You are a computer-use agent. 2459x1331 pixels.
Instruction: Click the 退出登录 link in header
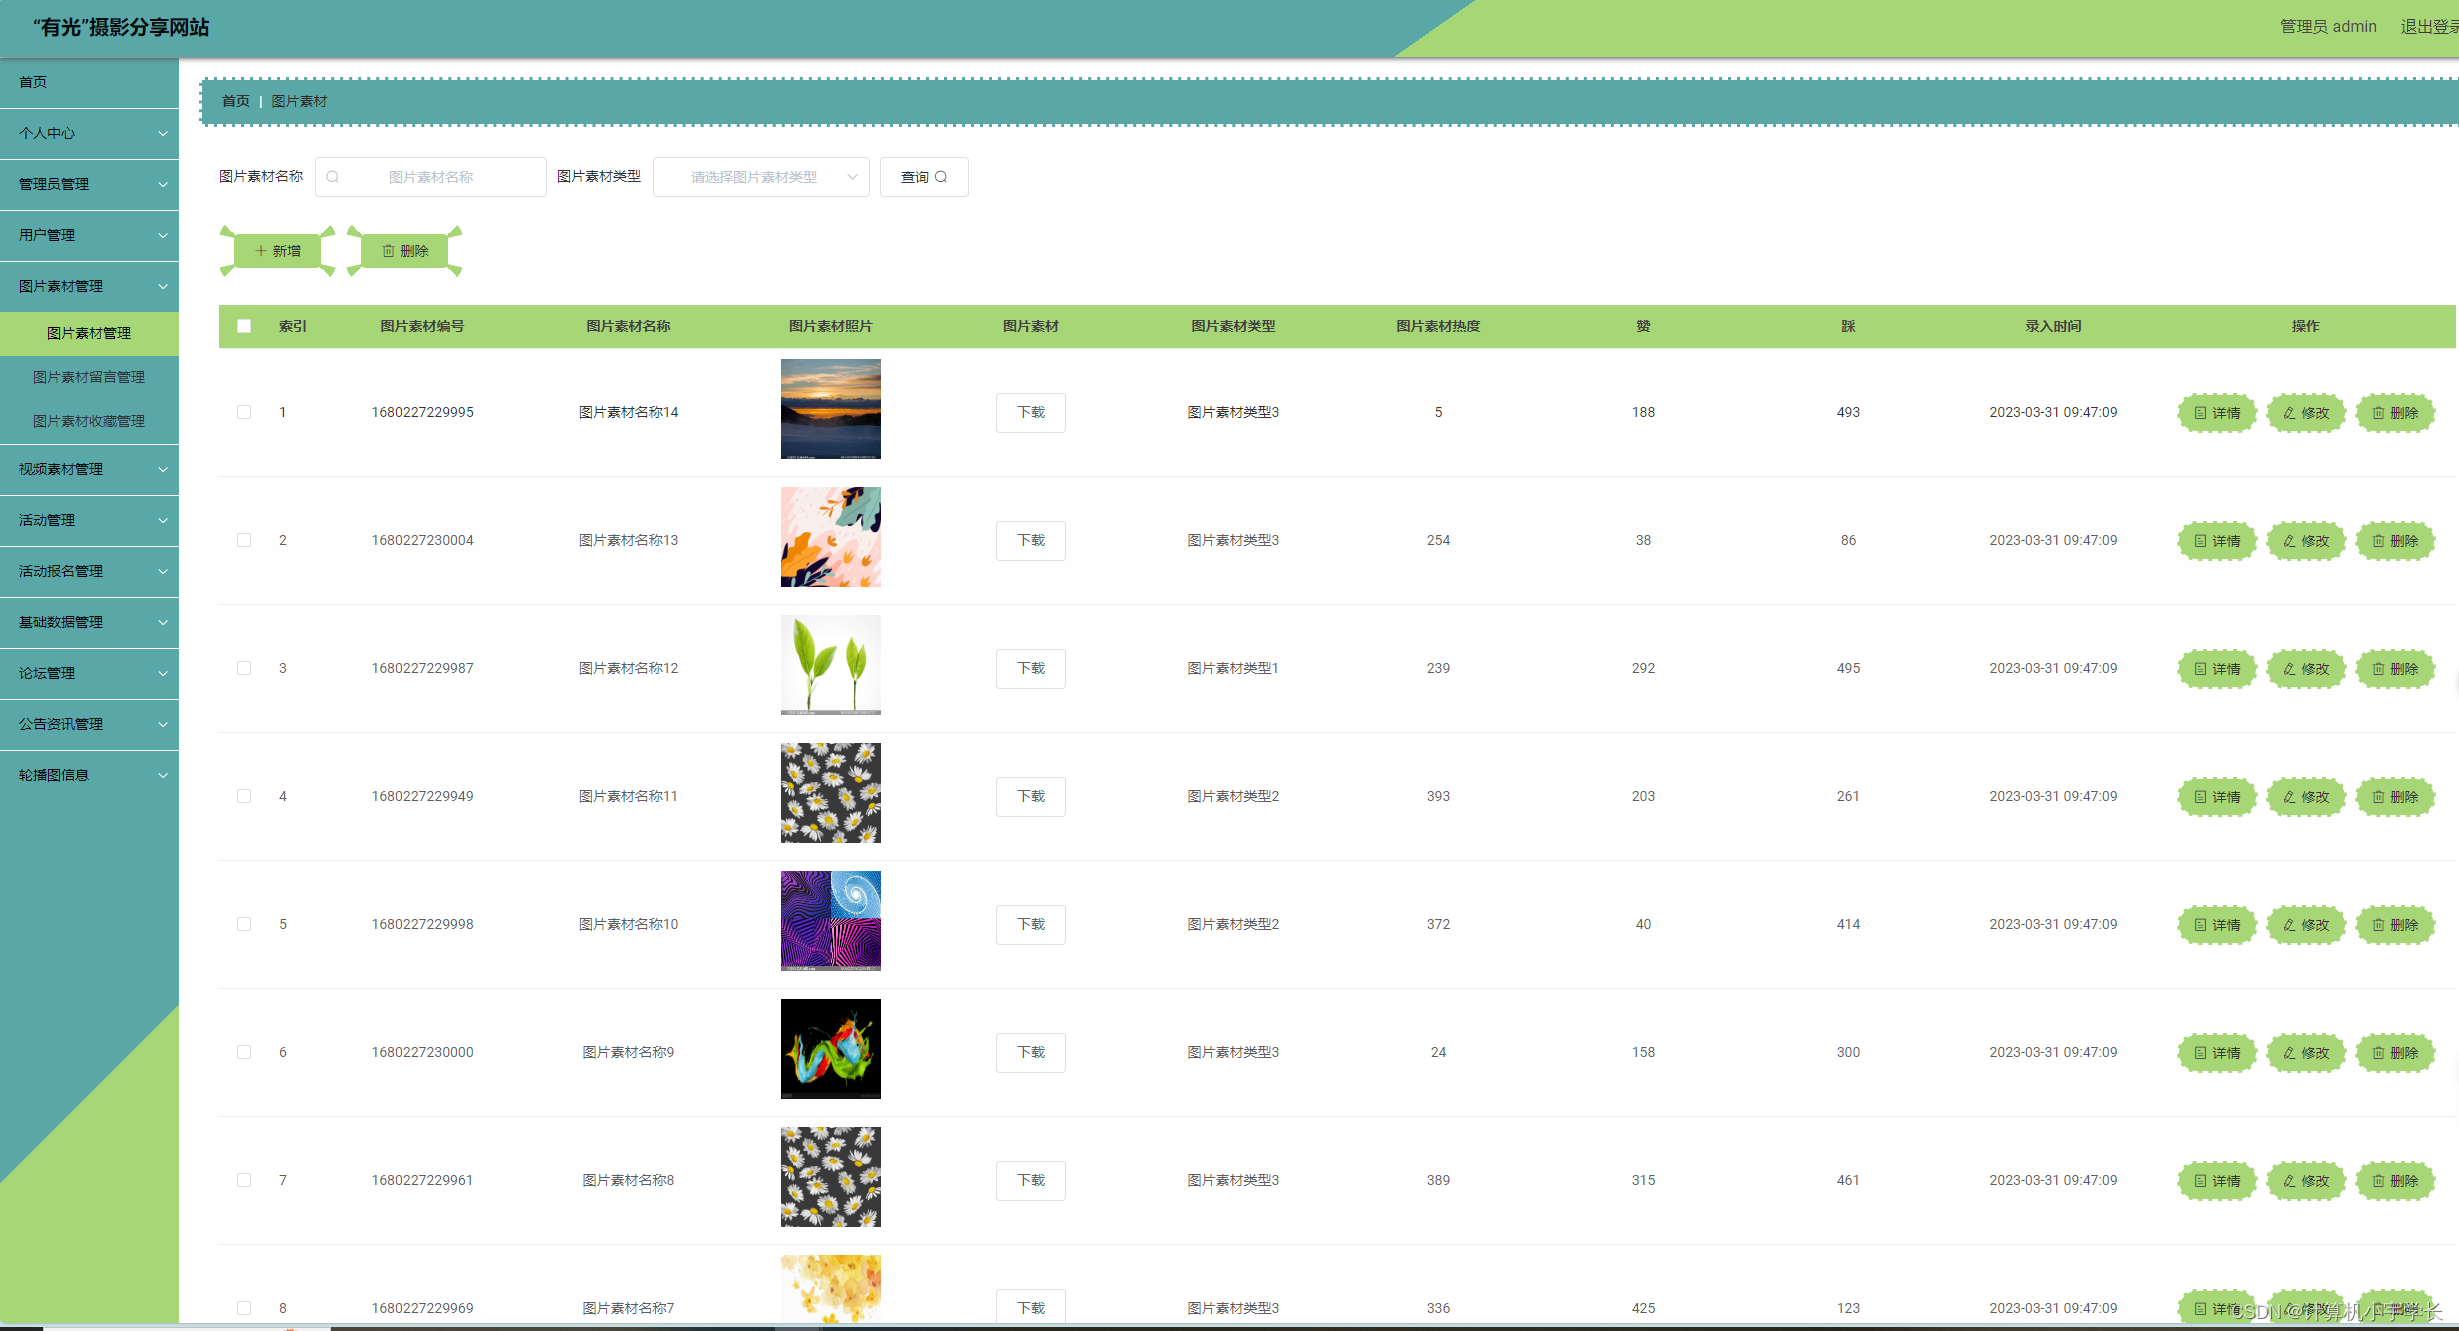coord(2428,27)
